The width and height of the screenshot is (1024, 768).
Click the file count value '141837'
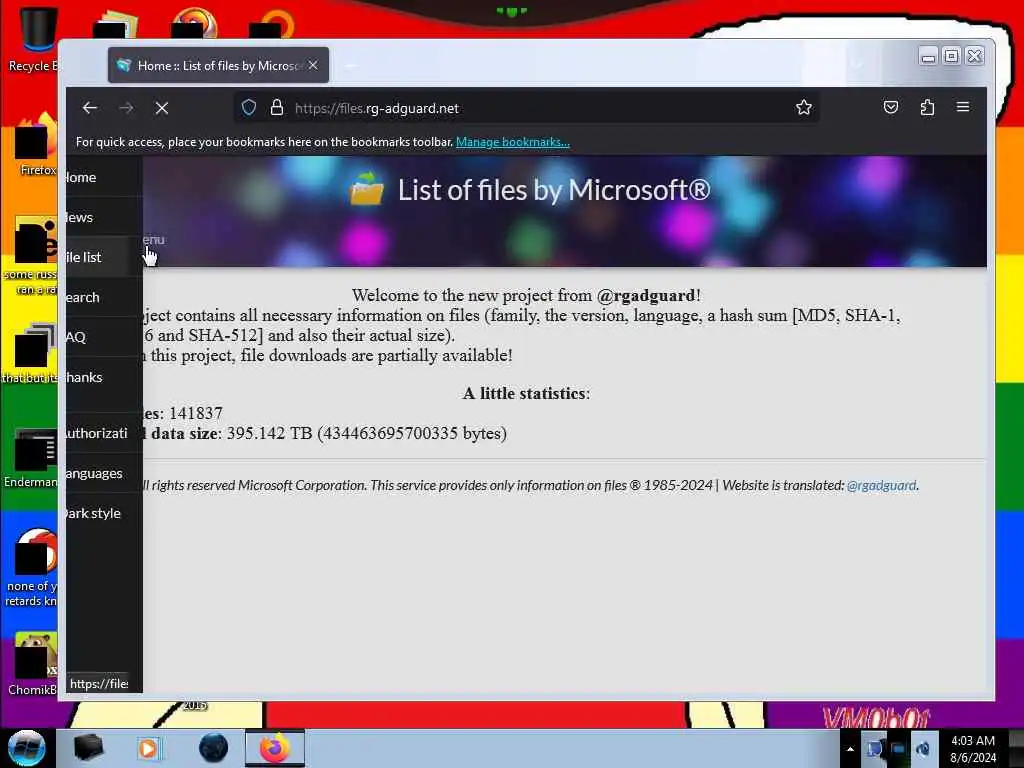(195, 413)
